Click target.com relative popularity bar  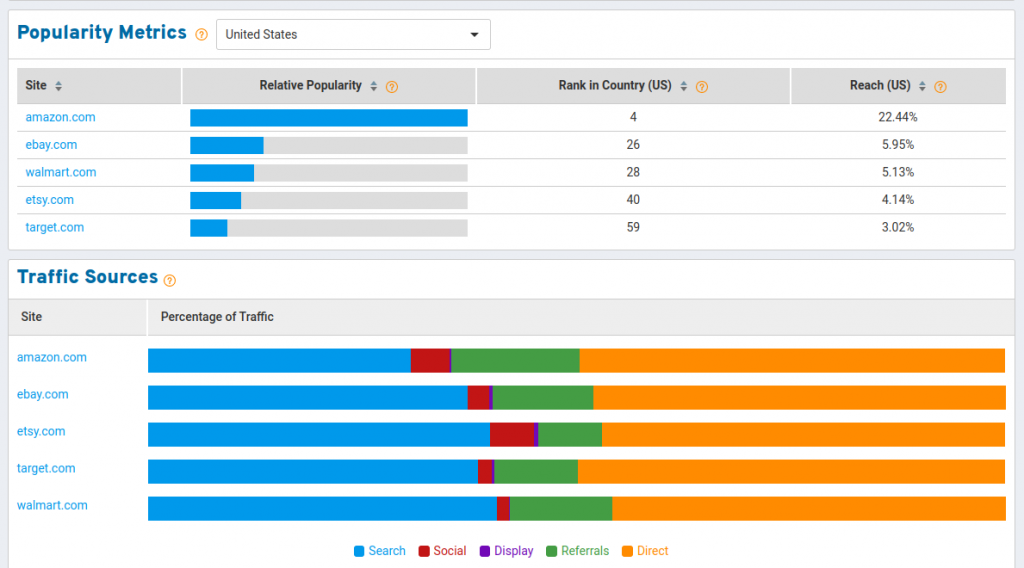208,227
